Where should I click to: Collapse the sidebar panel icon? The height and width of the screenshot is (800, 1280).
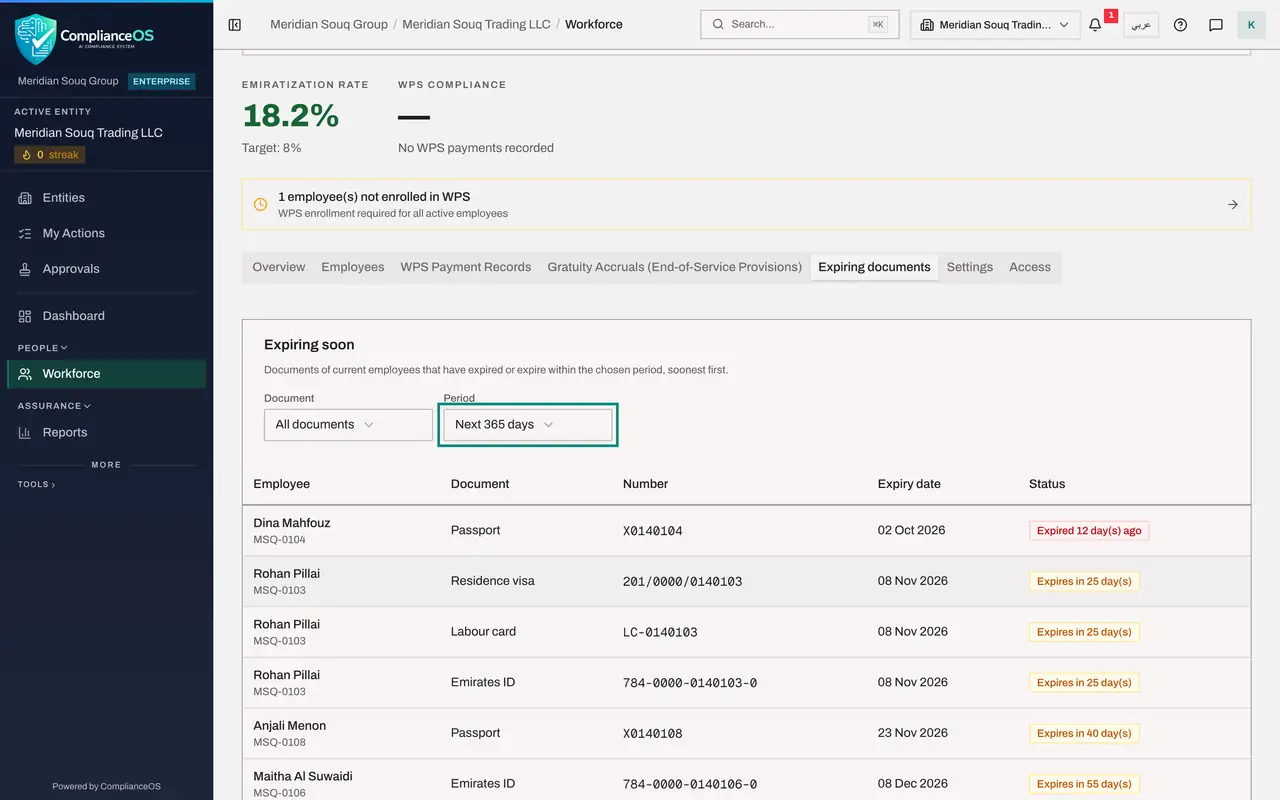point(235,24)
